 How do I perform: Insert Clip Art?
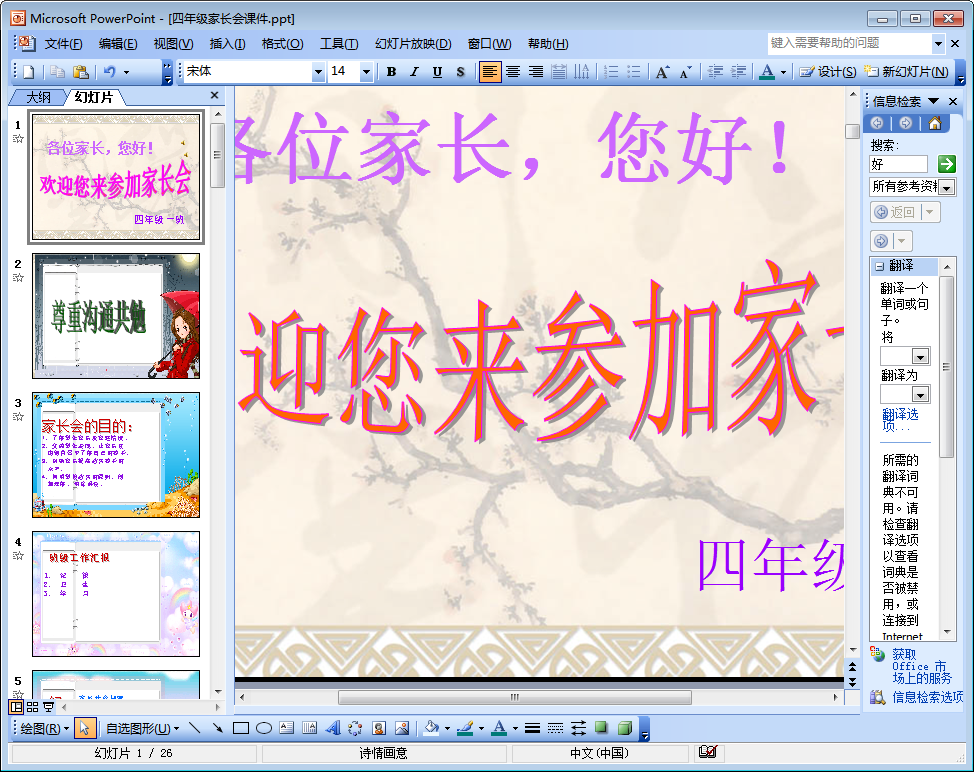coord(379,728)
